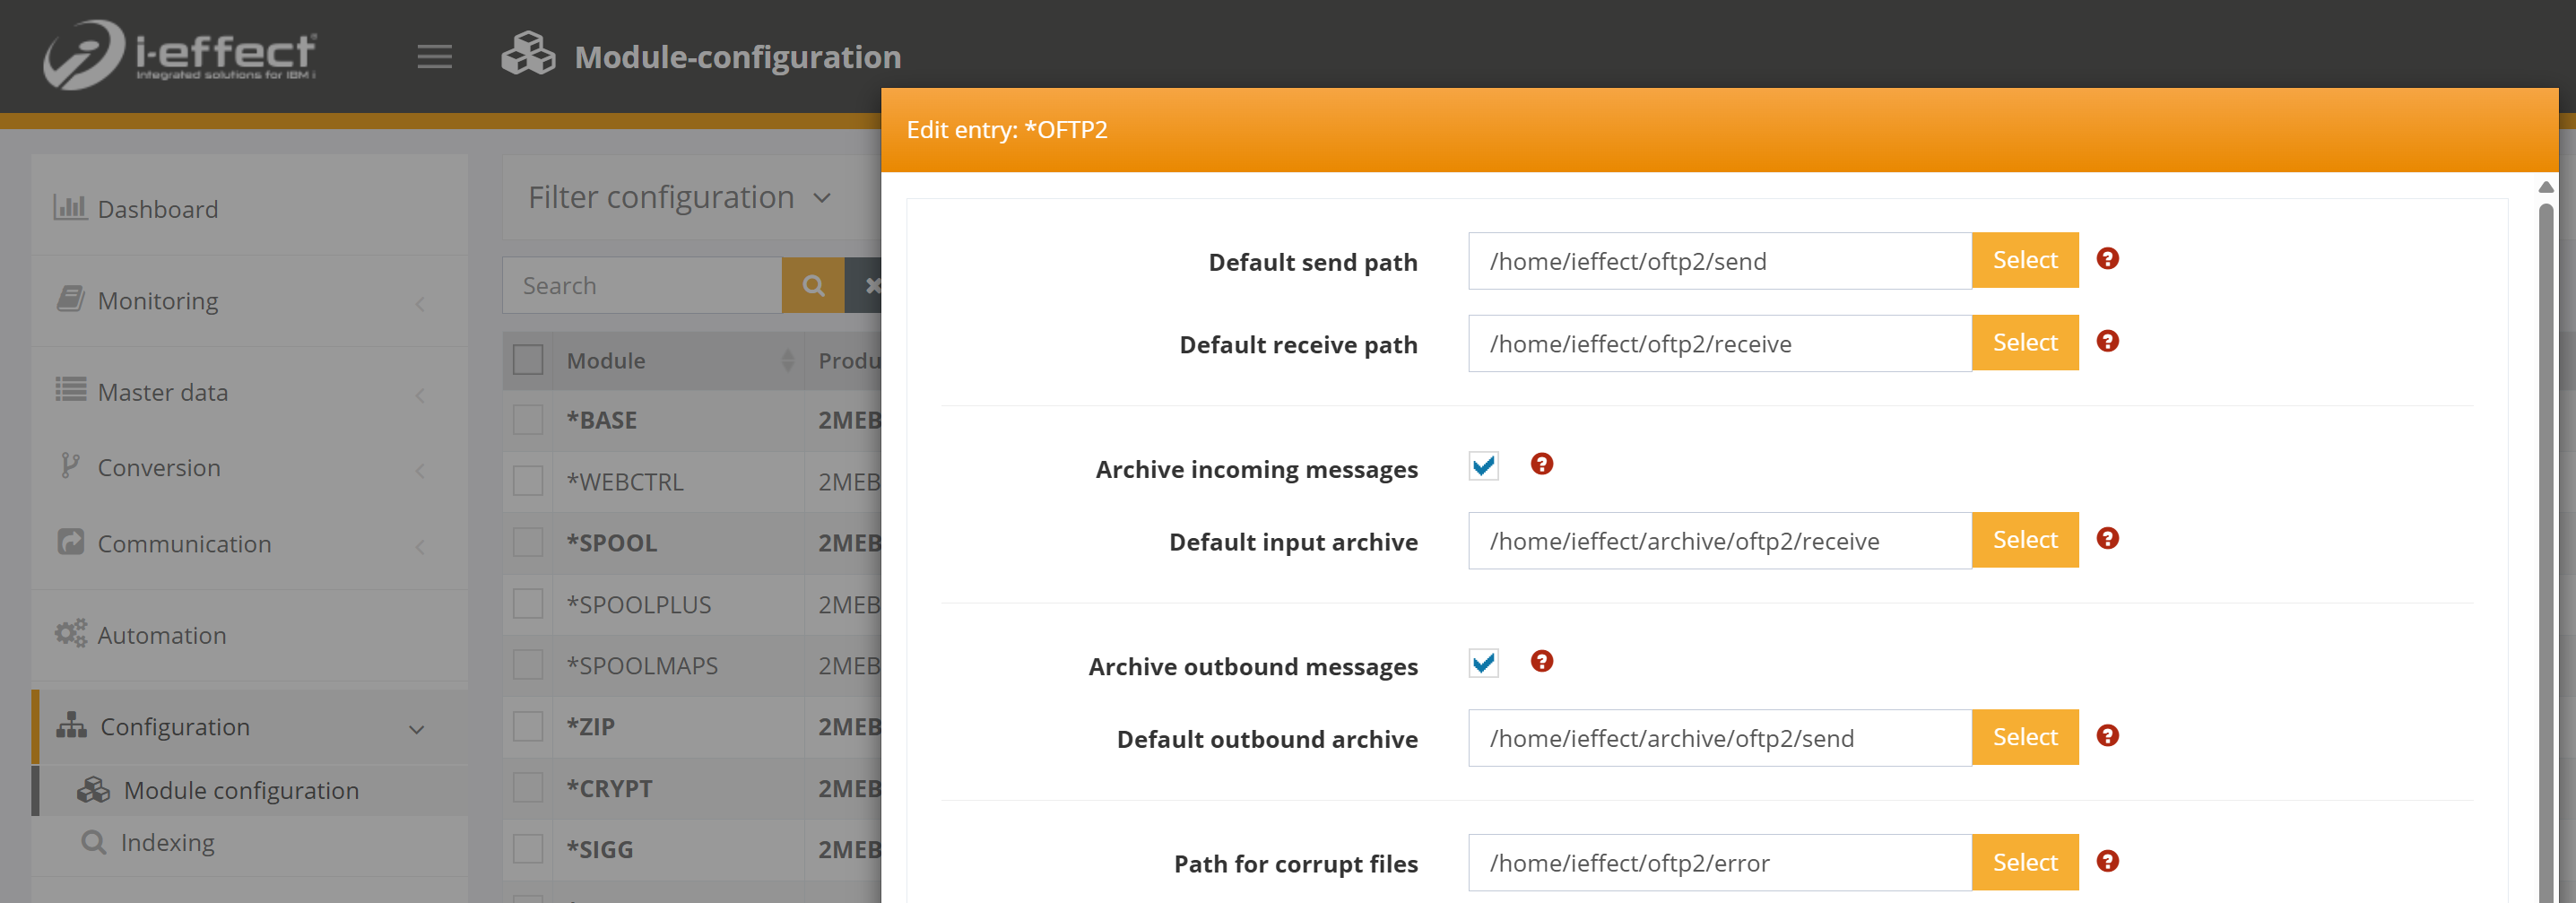Click the Default receive path input field
Image resolution: width=2576 pixels, height=903 pixels.
click(1718, 344)
